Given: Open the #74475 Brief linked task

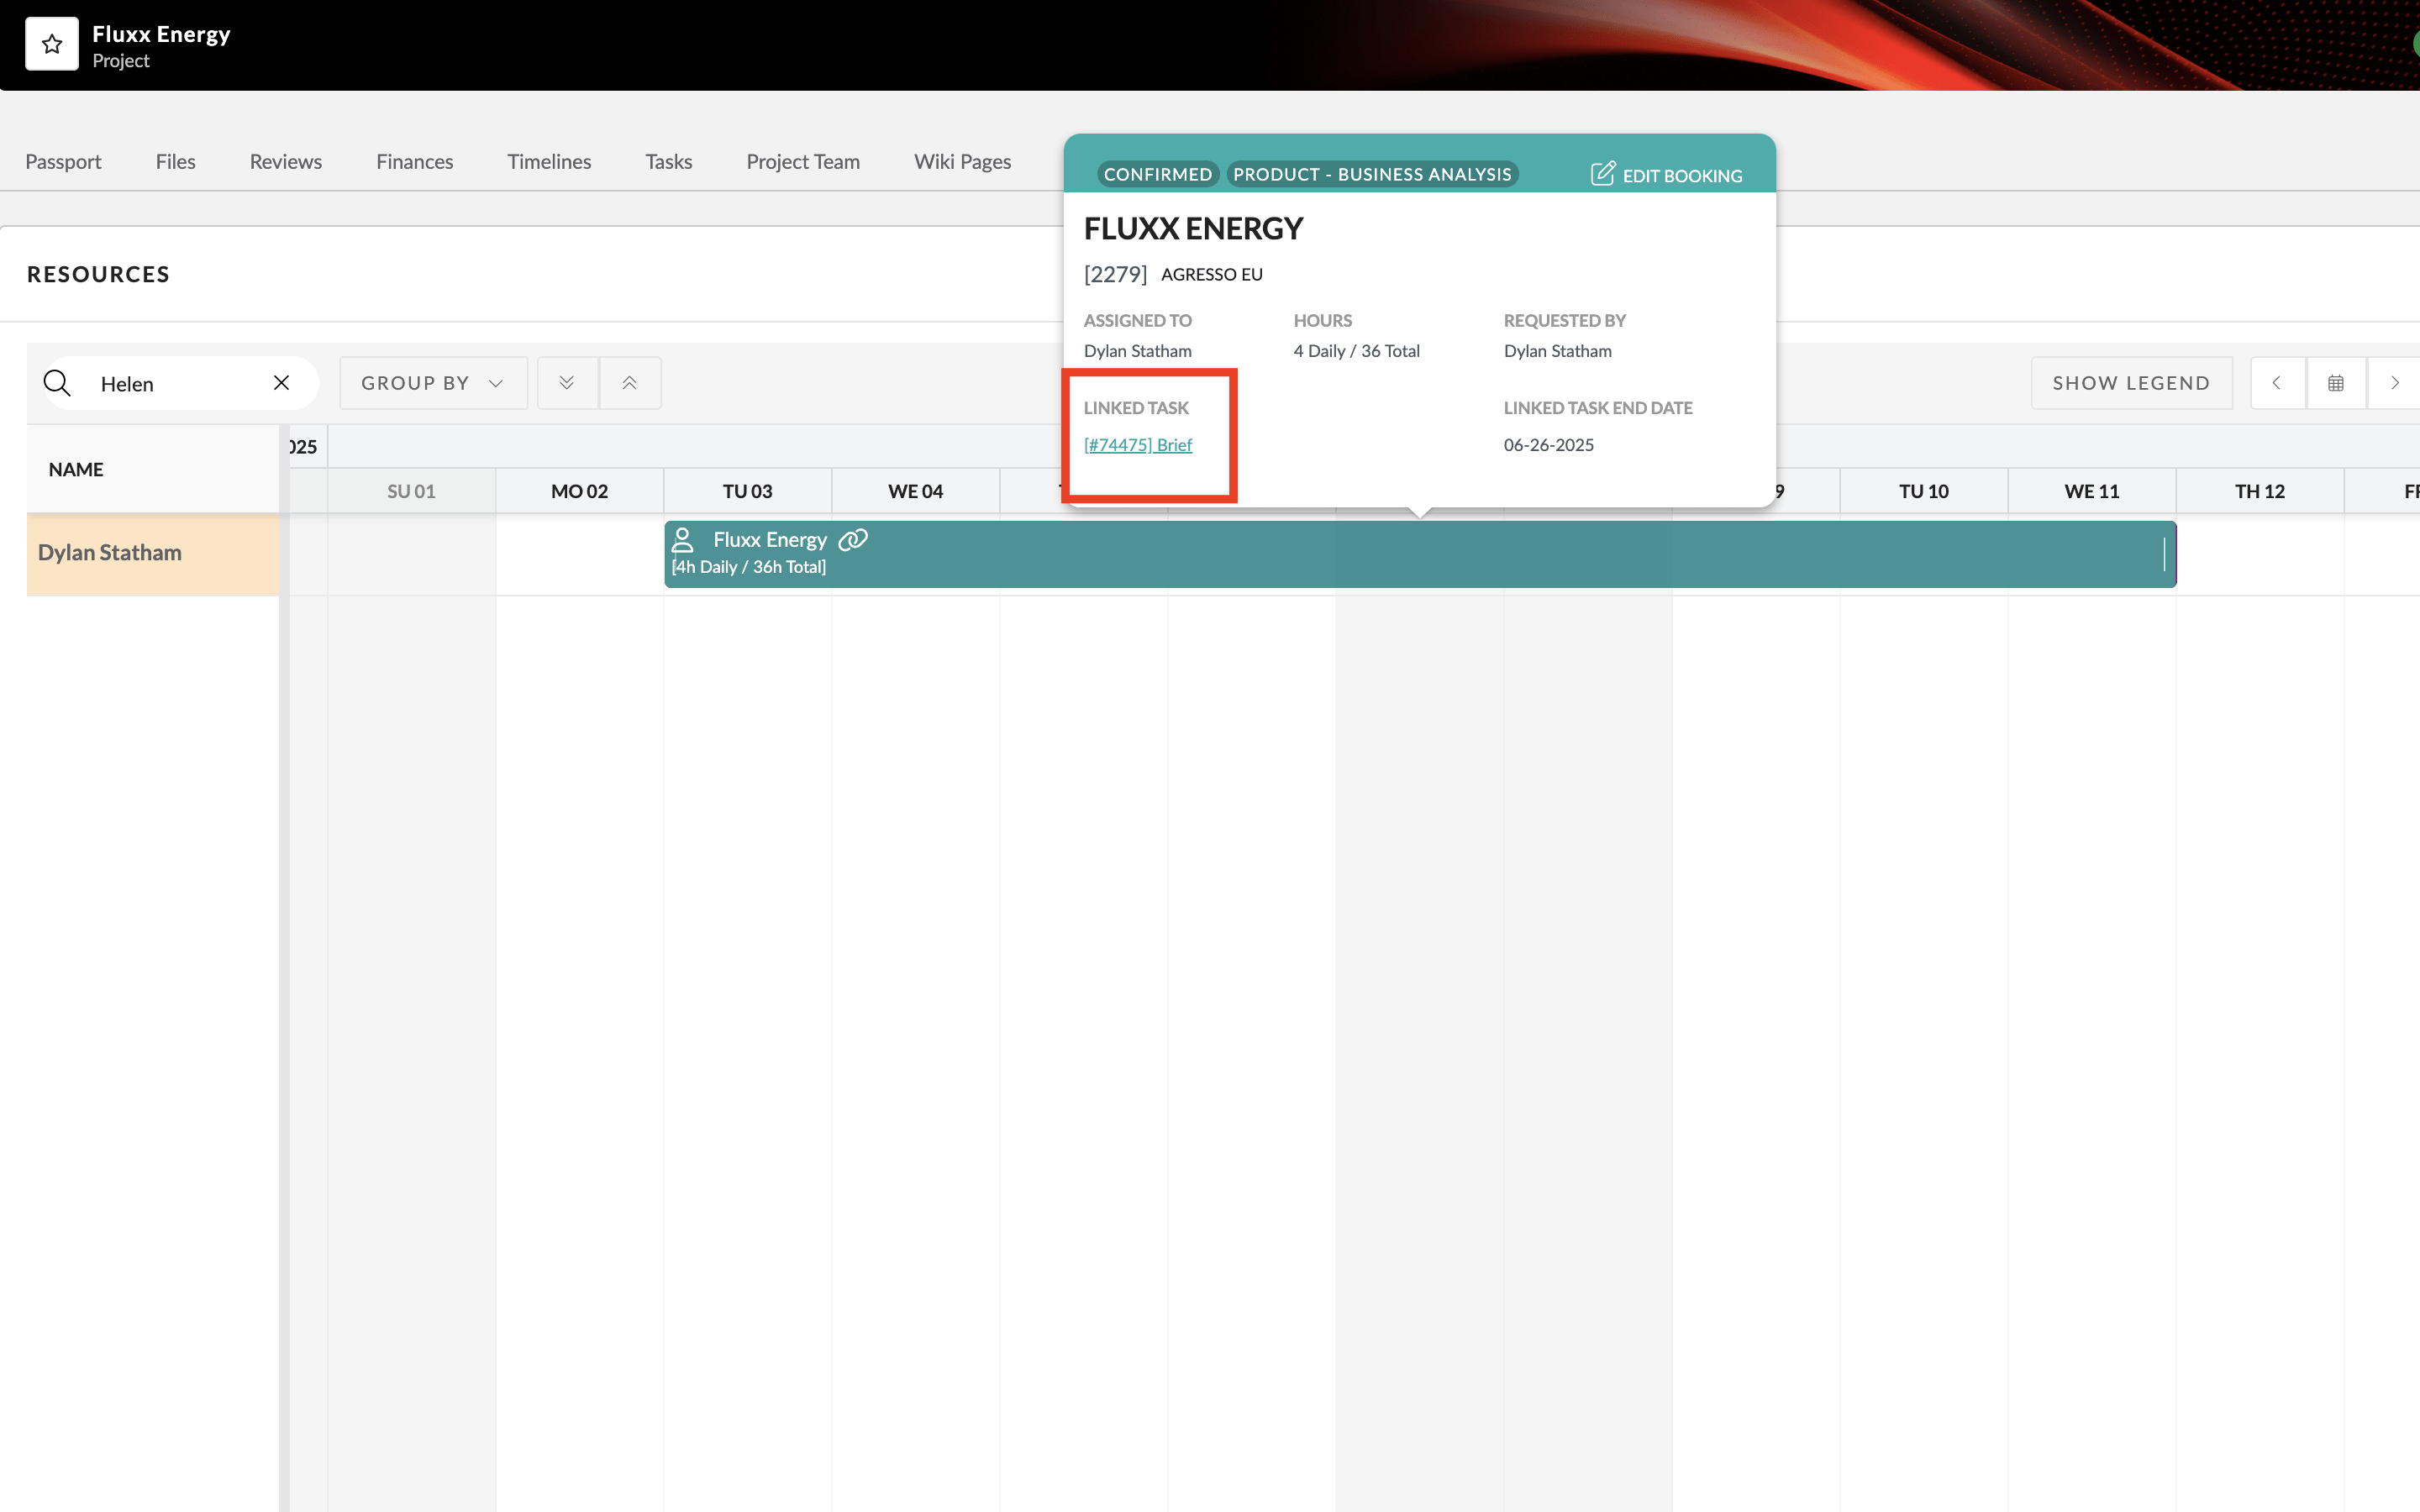Looking at the screenshot, I should (x=1138, y=445).
